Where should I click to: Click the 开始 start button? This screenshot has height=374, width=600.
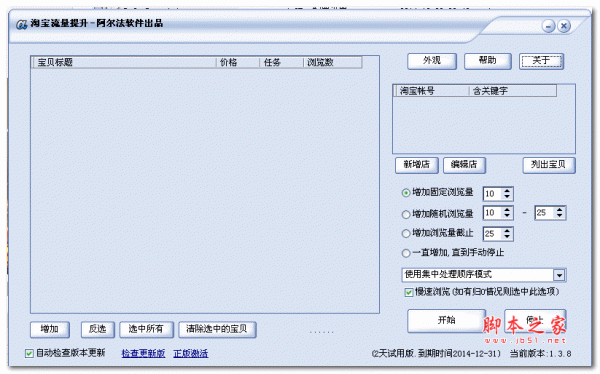[447, 320]
